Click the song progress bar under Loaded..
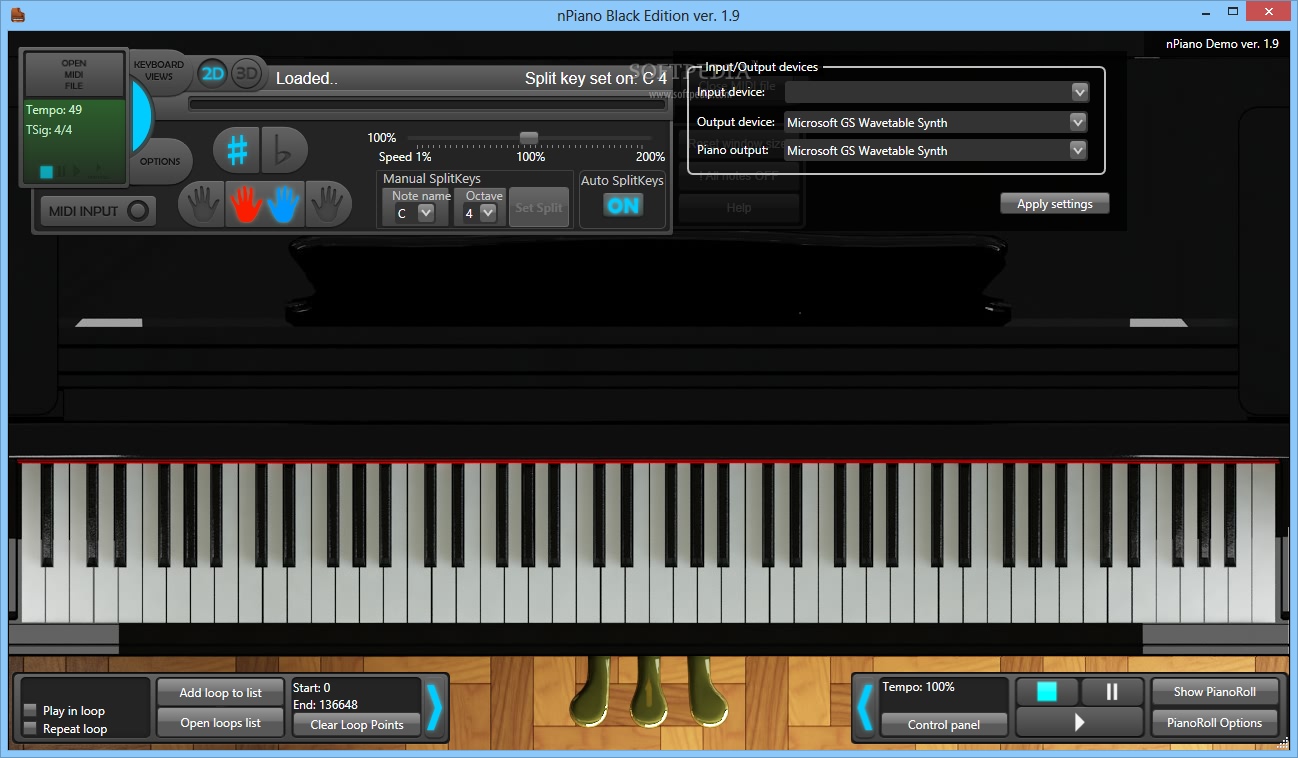 click(x=427, y=104)
